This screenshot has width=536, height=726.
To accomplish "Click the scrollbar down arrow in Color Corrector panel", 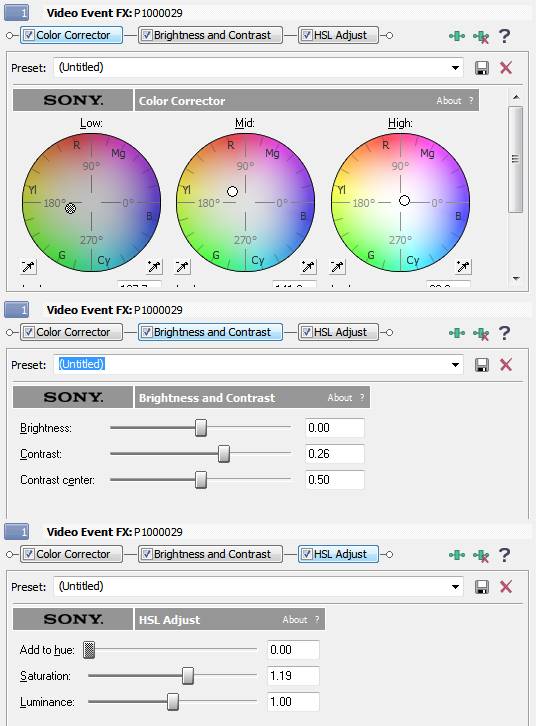I will point(516,279).
